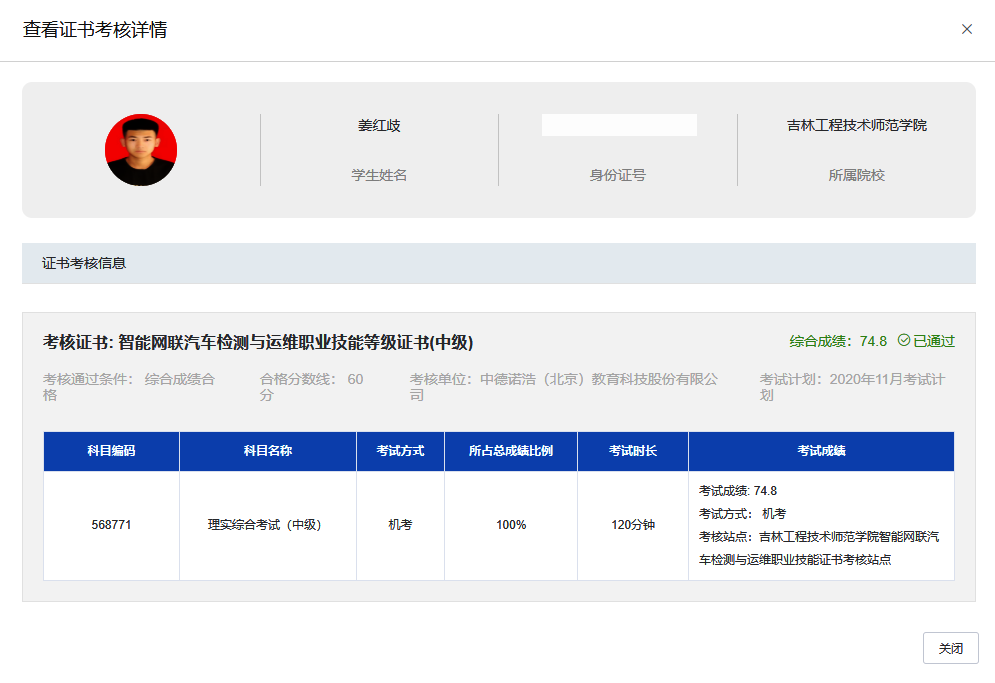Click the 综合成绩: 74.8 score label

[x=838, y=341]
